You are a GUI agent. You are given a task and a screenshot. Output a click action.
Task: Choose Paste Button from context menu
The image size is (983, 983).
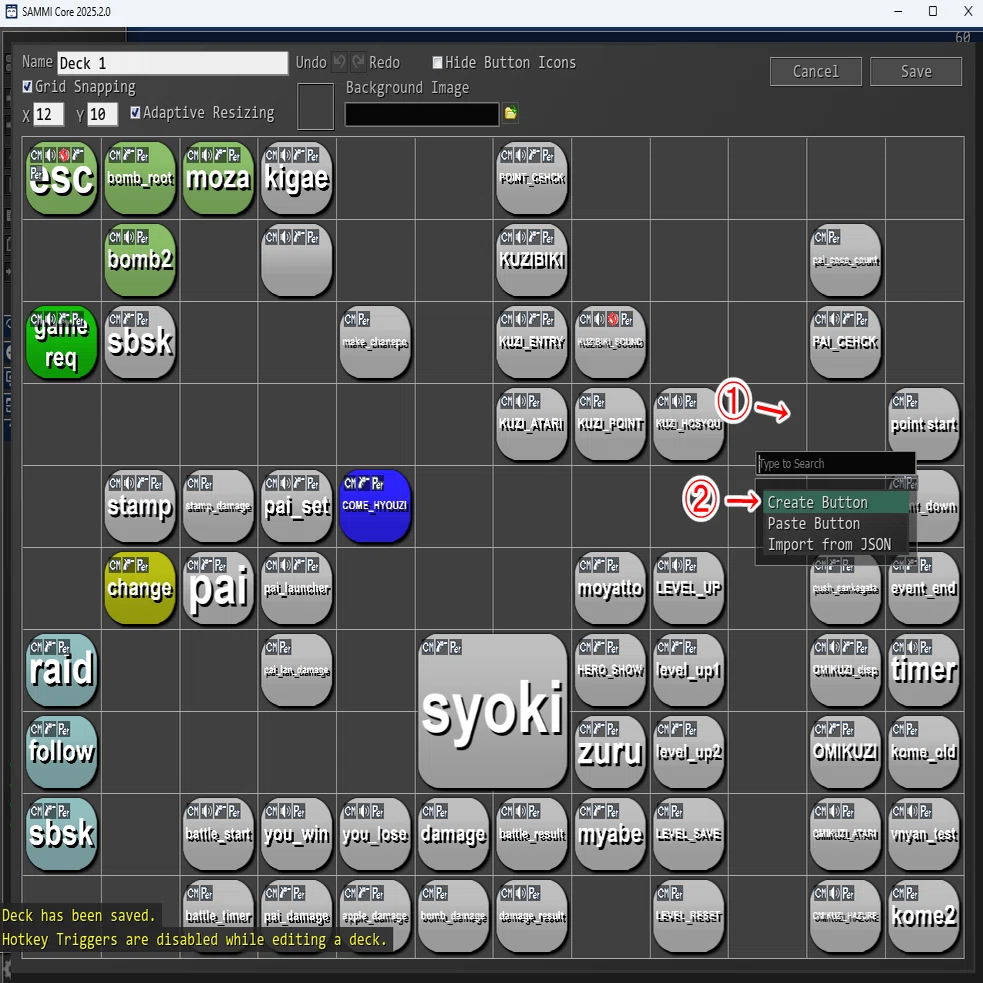pyautogui.click(x=835, y=523)
